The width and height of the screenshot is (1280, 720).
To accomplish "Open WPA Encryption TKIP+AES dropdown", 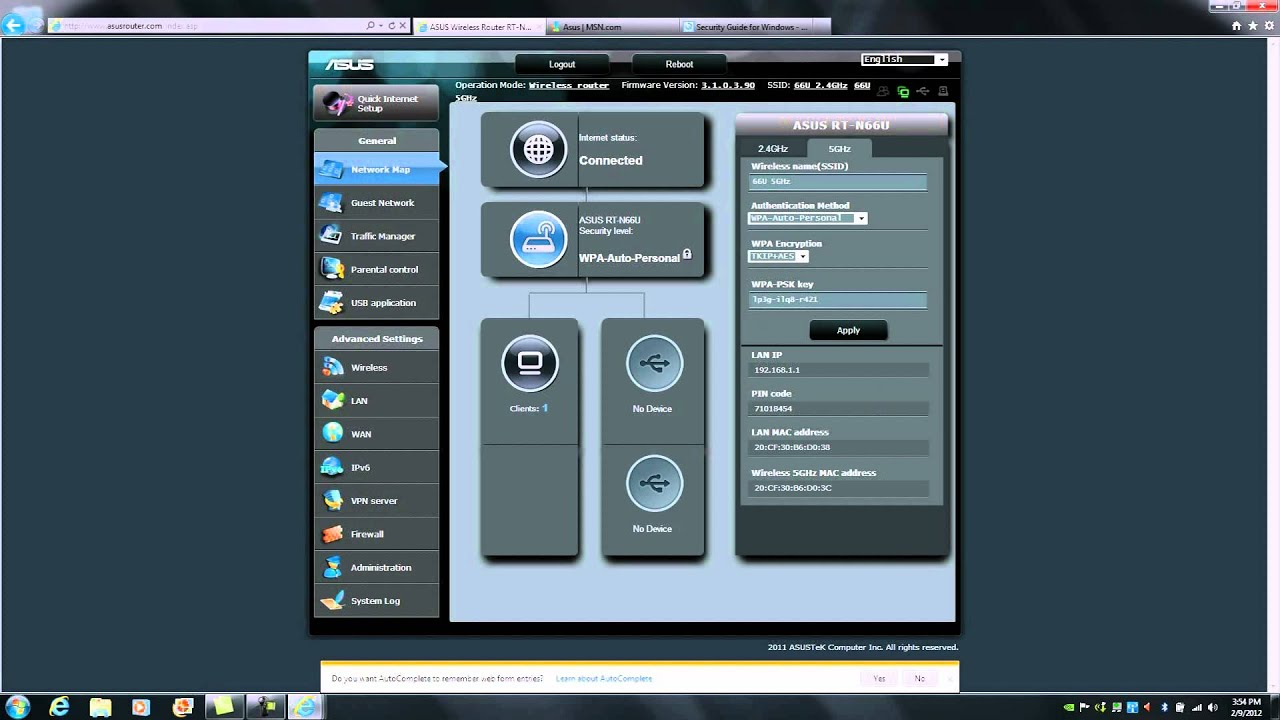I will [x=778, y=257].
